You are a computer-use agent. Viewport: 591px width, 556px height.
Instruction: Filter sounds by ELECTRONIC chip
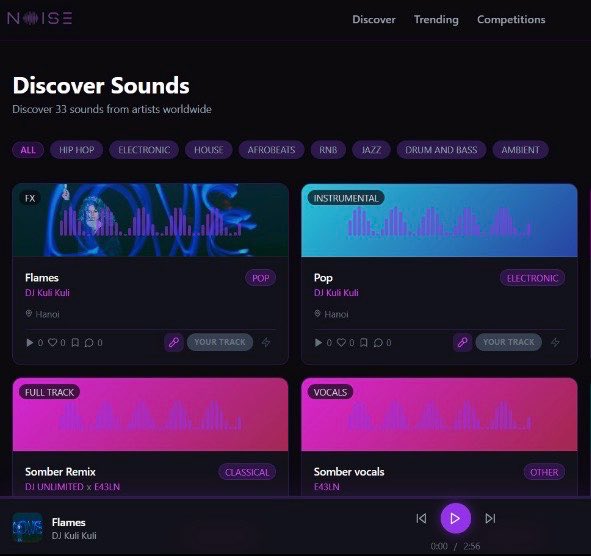(144, 150)
